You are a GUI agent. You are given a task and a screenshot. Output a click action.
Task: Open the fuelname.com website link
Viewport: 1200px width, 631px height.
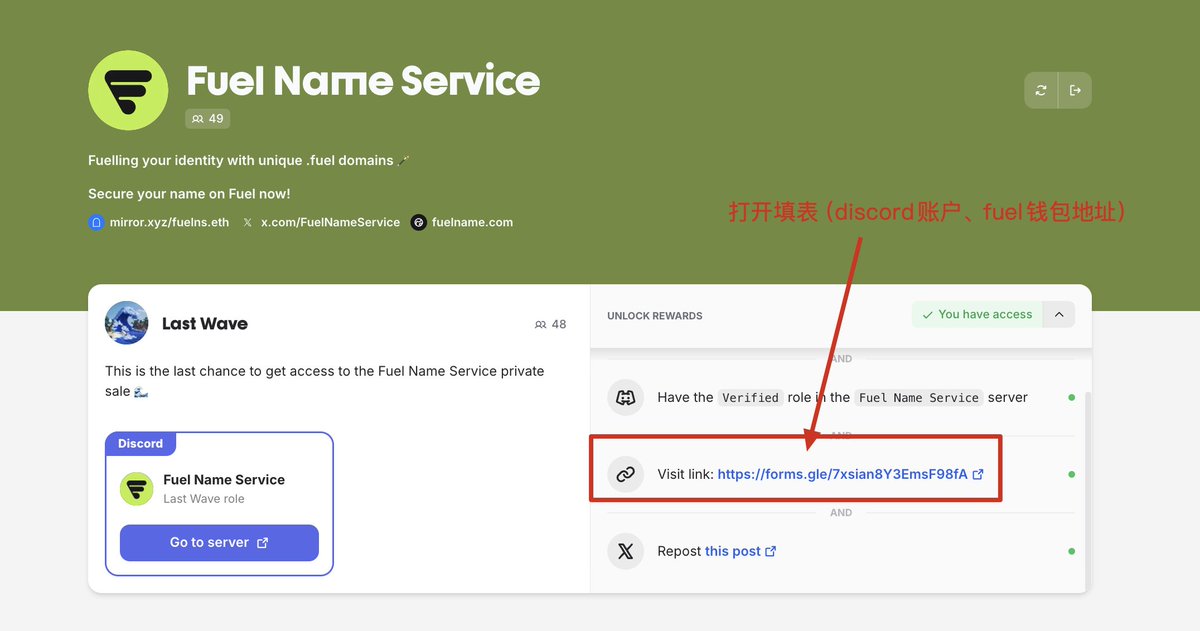pos(472,222)
